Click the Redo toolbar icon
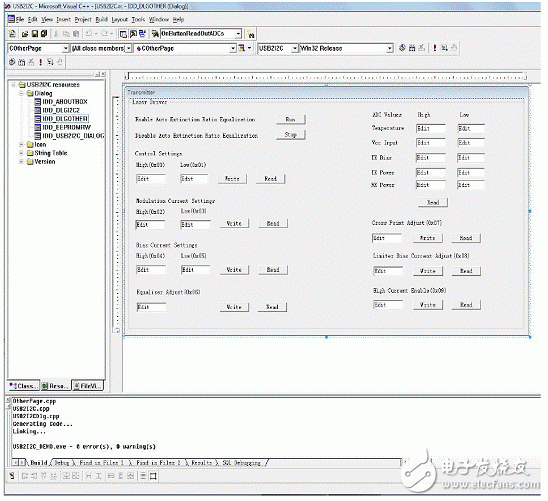 104,34
